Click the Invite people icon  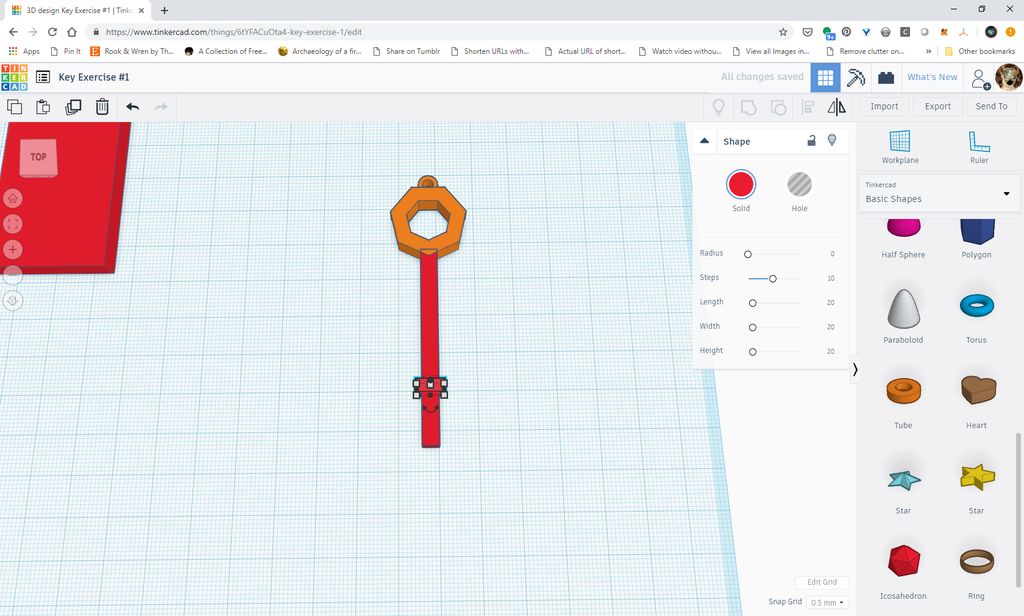(x=981, y=78)
